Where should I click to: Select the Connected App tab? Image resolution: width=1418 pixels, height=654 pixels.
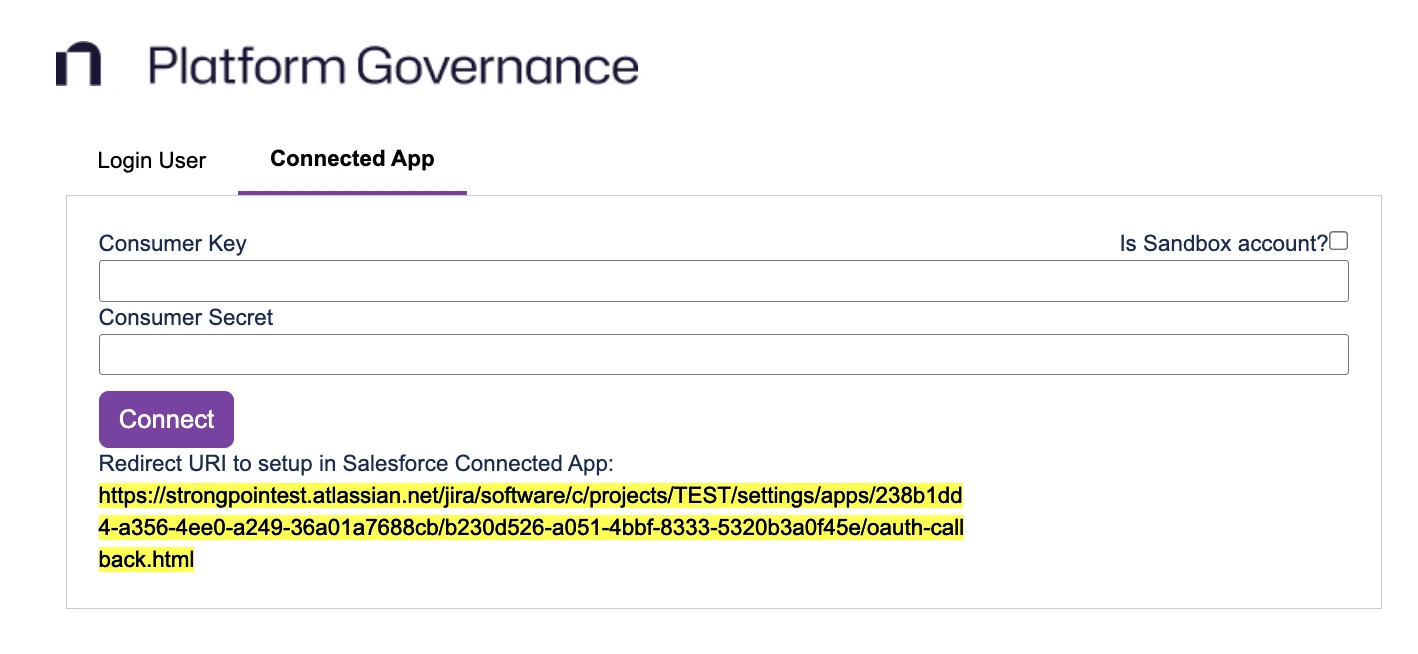352,158
